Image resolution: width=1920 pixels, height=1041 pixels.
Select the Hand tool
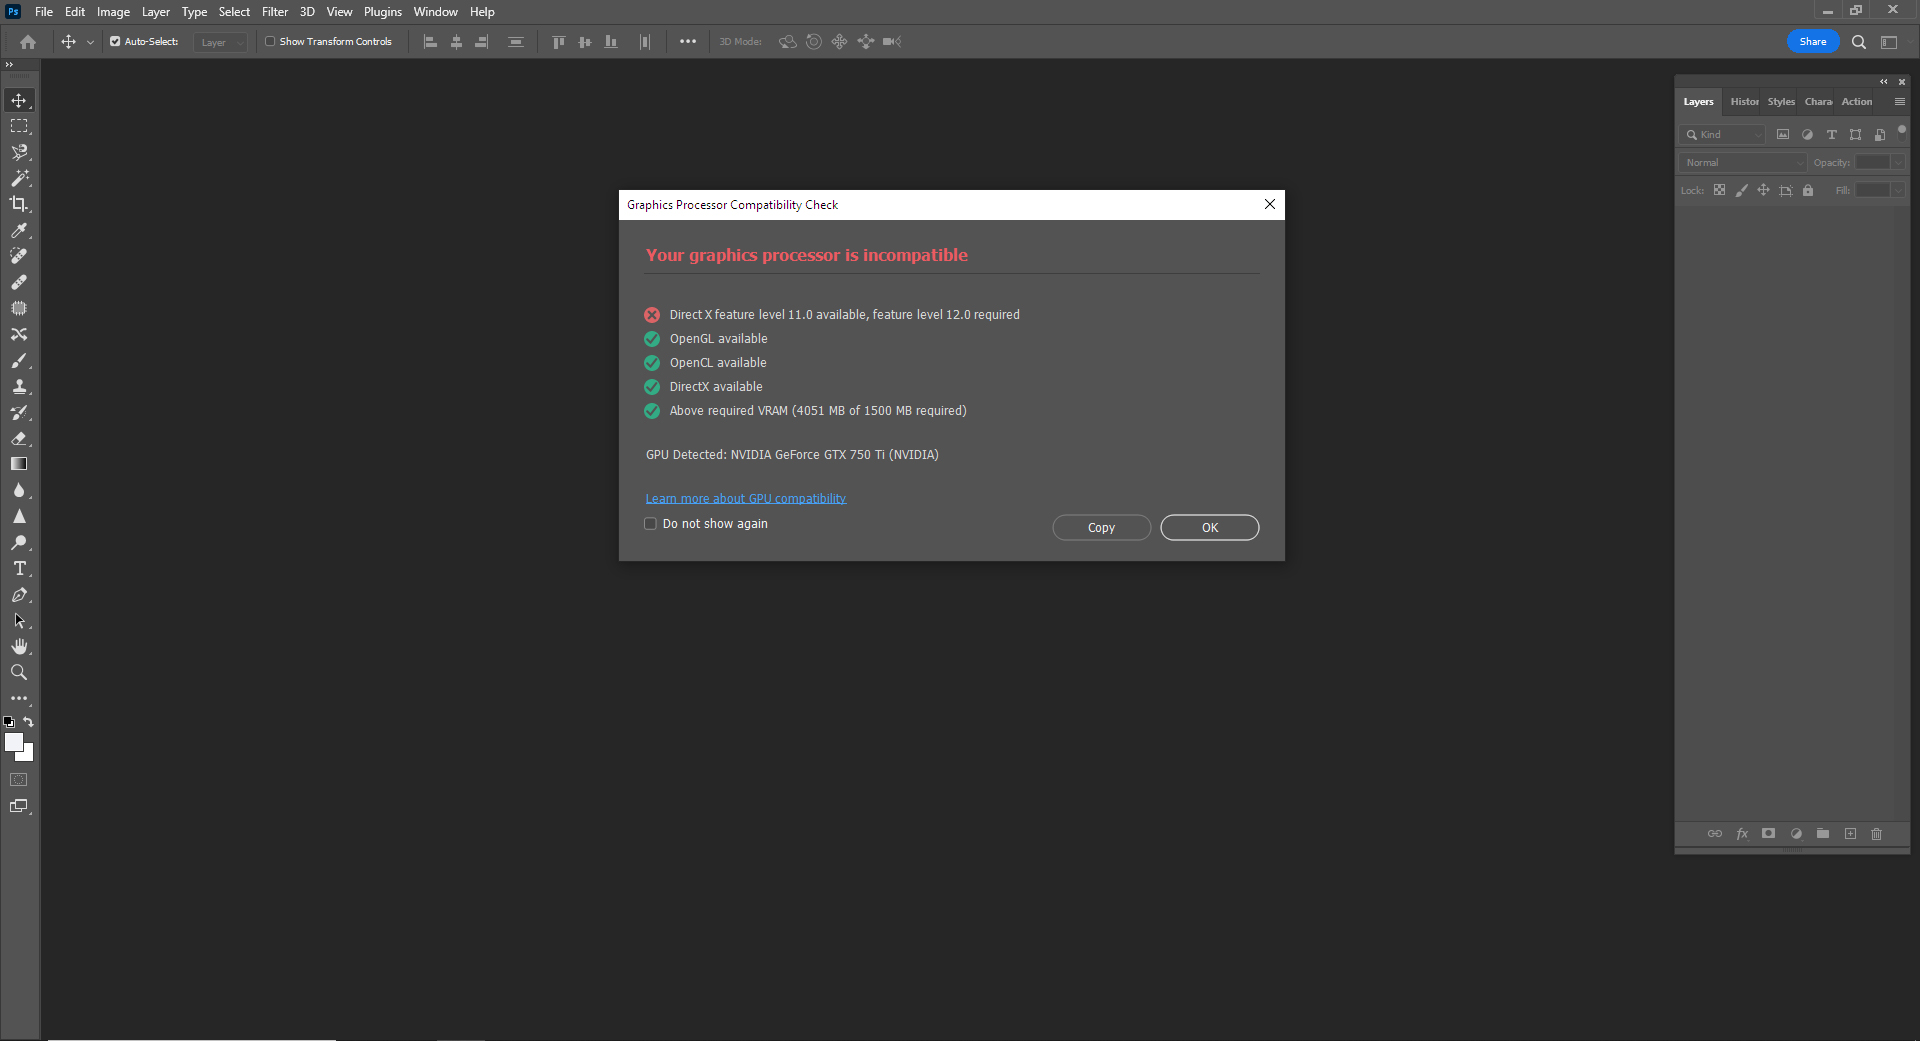(18, 645)
